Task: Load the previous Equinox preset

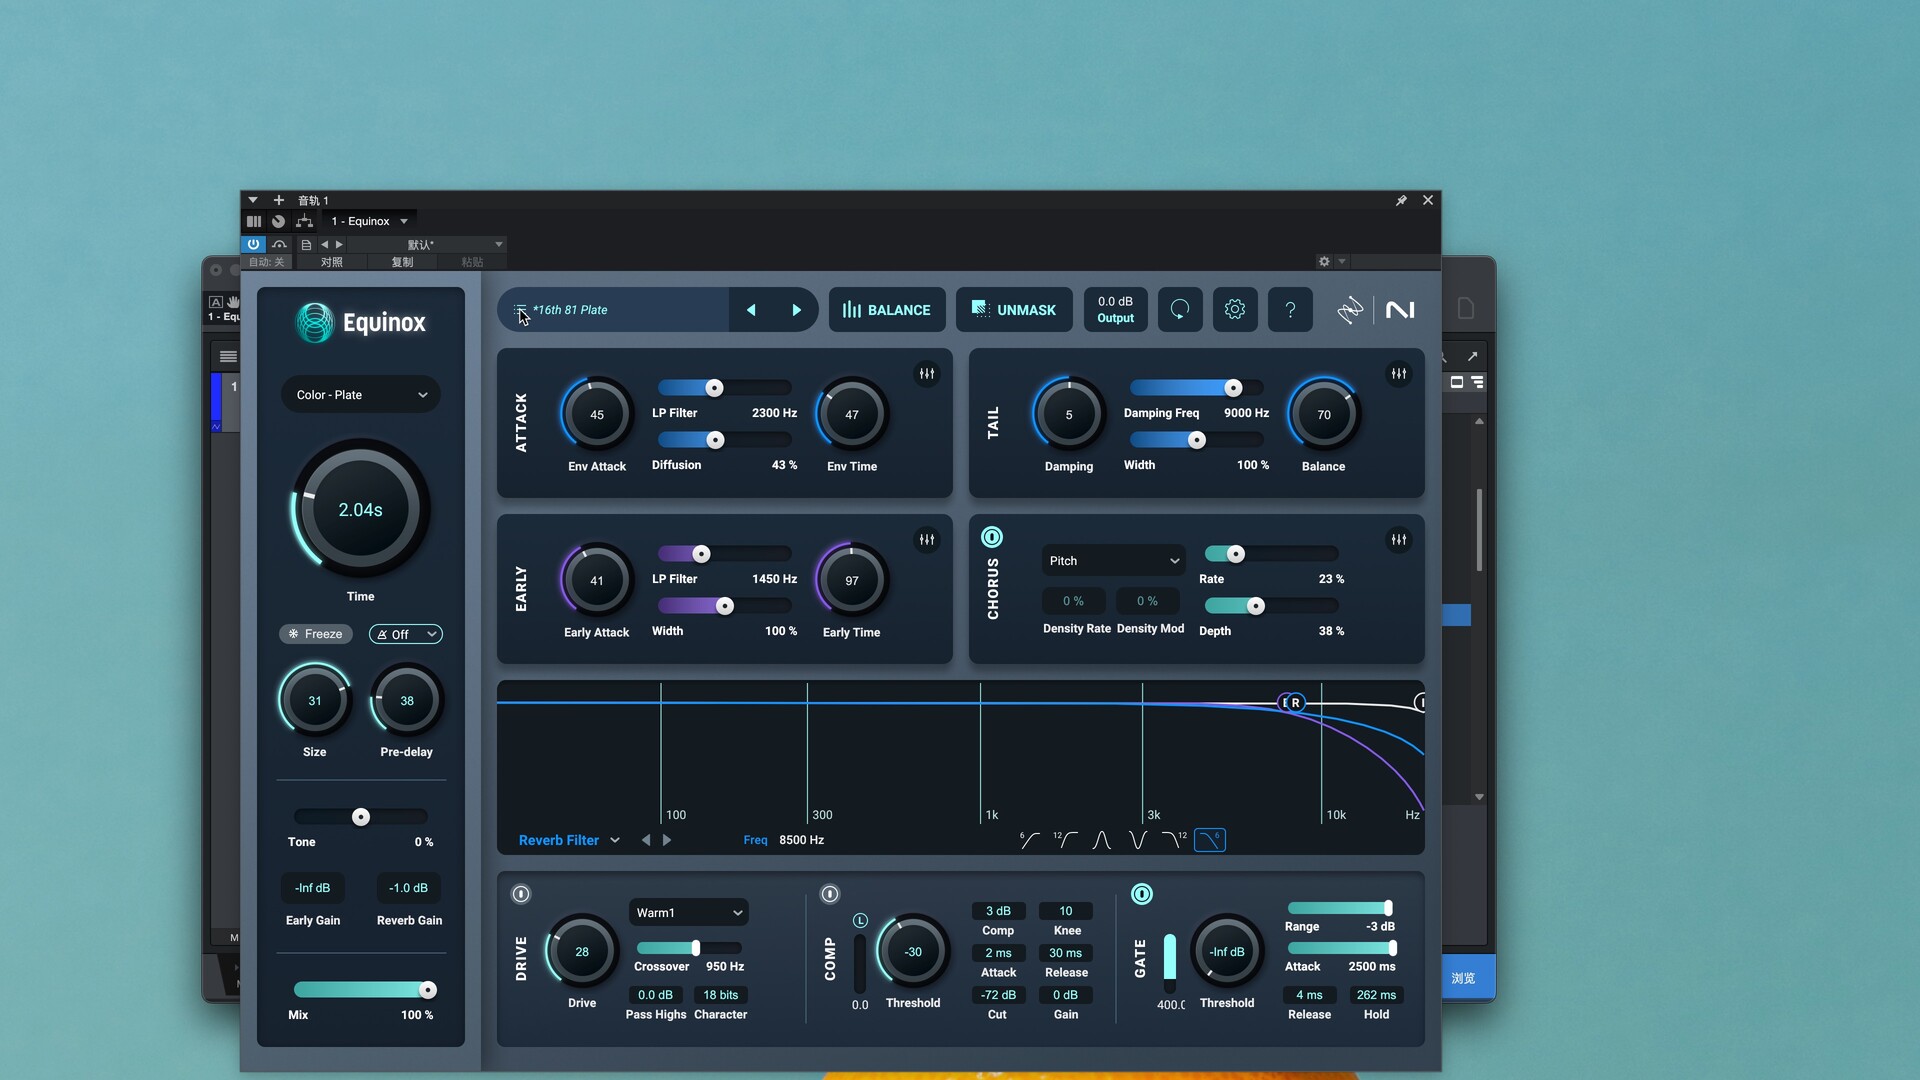Action: pos(751,310)
